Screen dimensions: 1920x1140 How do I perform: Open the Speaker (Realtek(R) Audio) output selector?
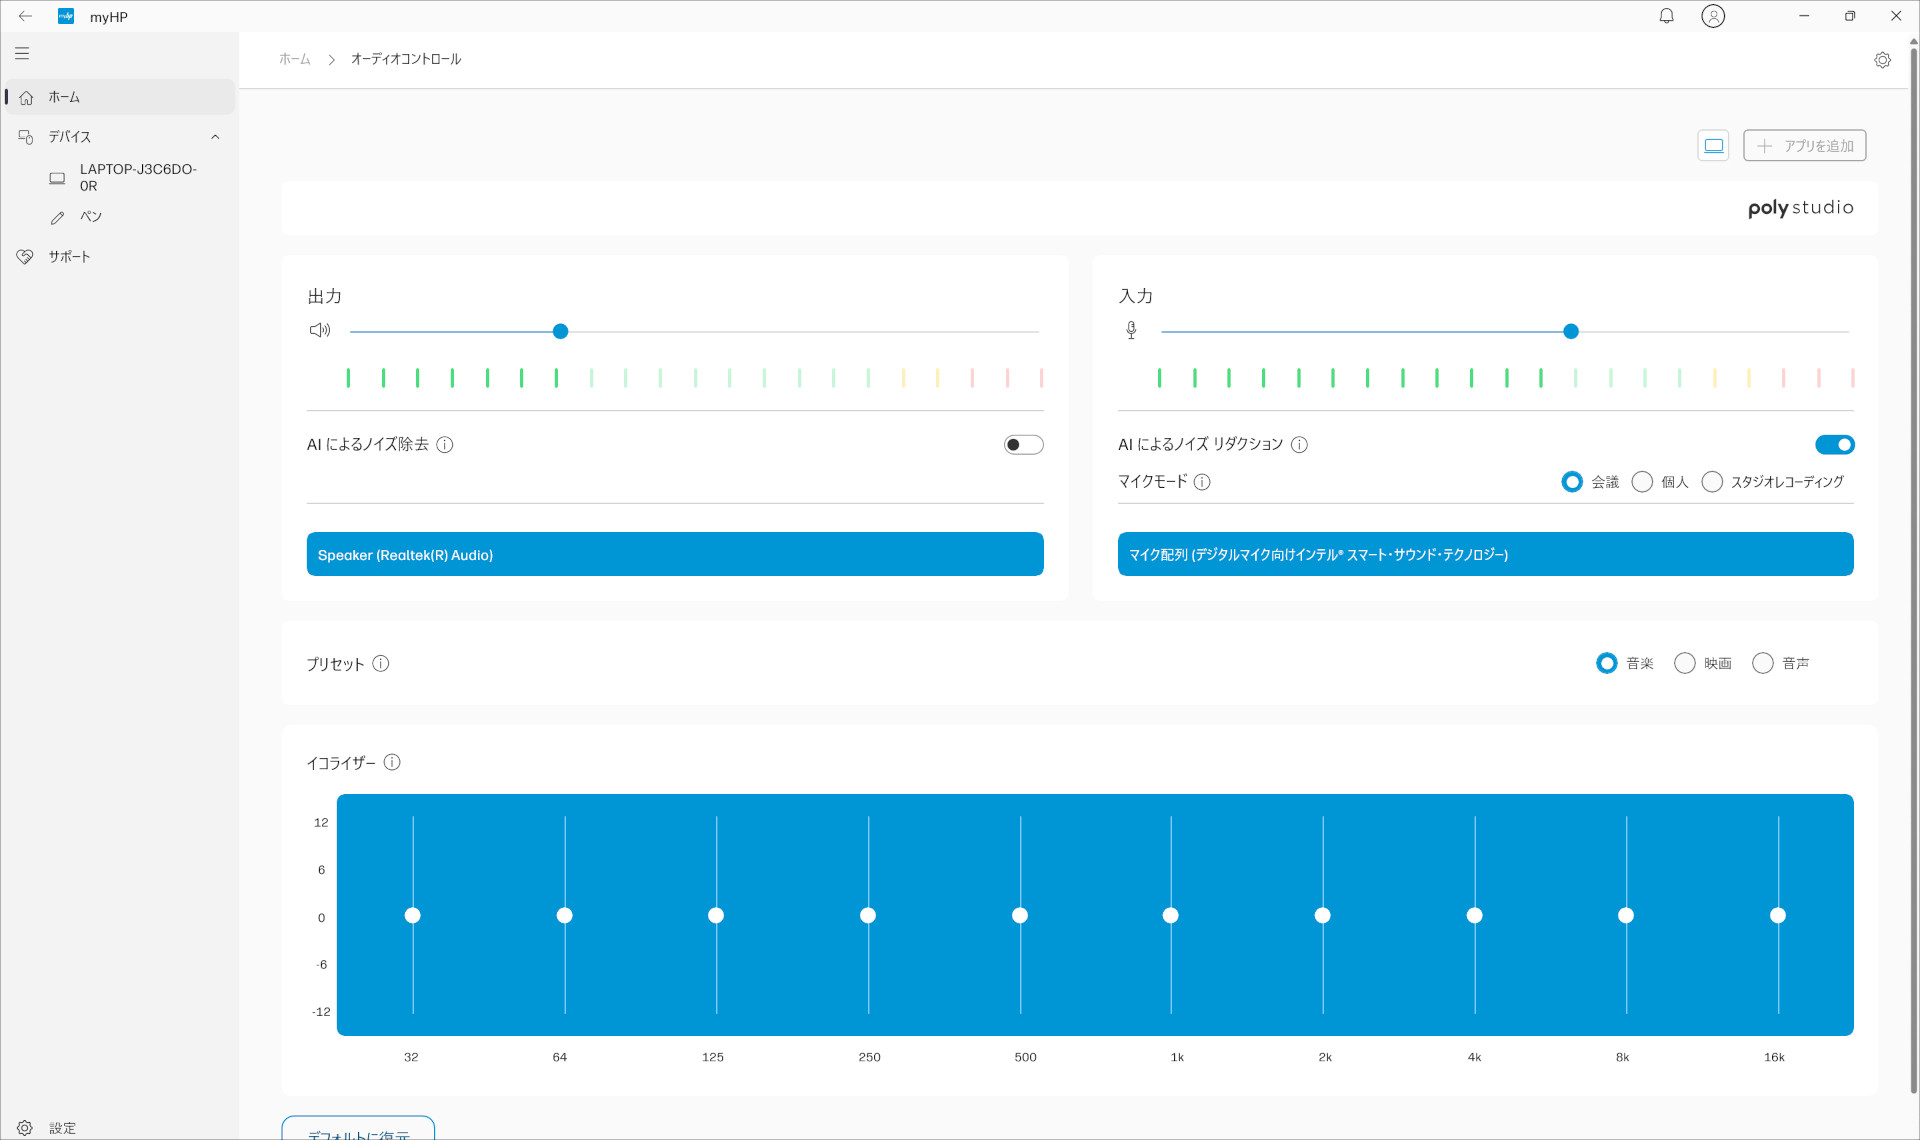(675, 554)
